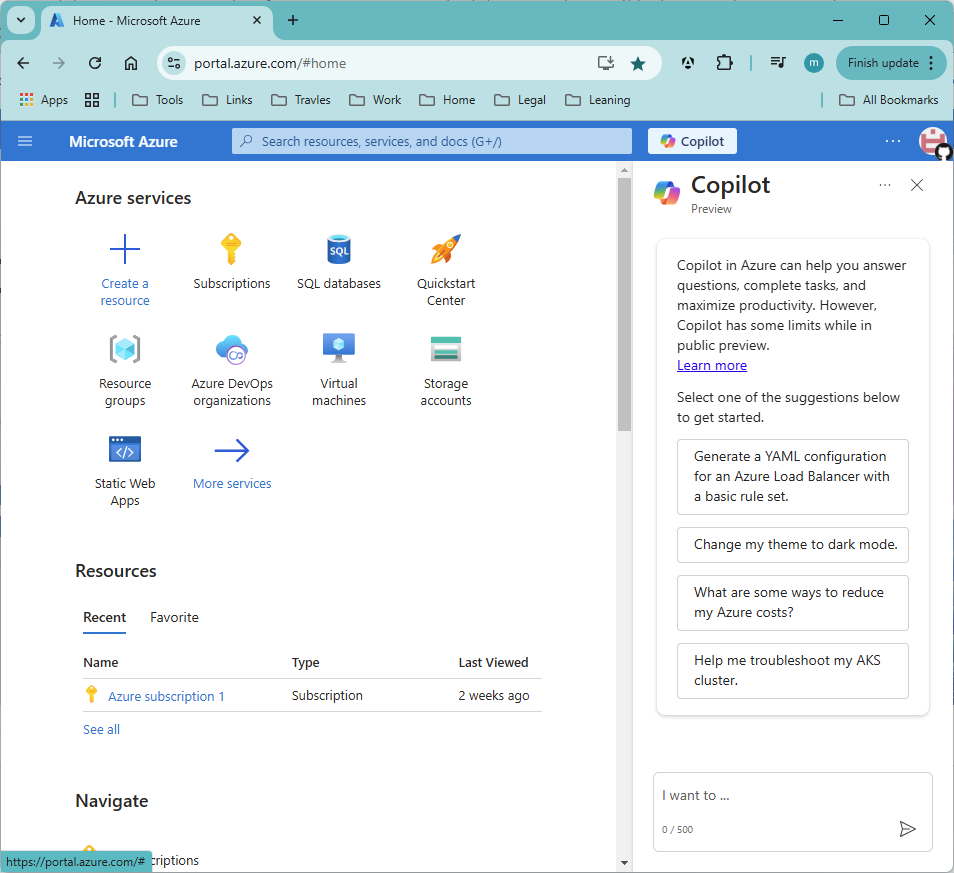Expand the tab search dropdown arrow
The width and height of the screenshot is (954, 873).
point(21,20)
